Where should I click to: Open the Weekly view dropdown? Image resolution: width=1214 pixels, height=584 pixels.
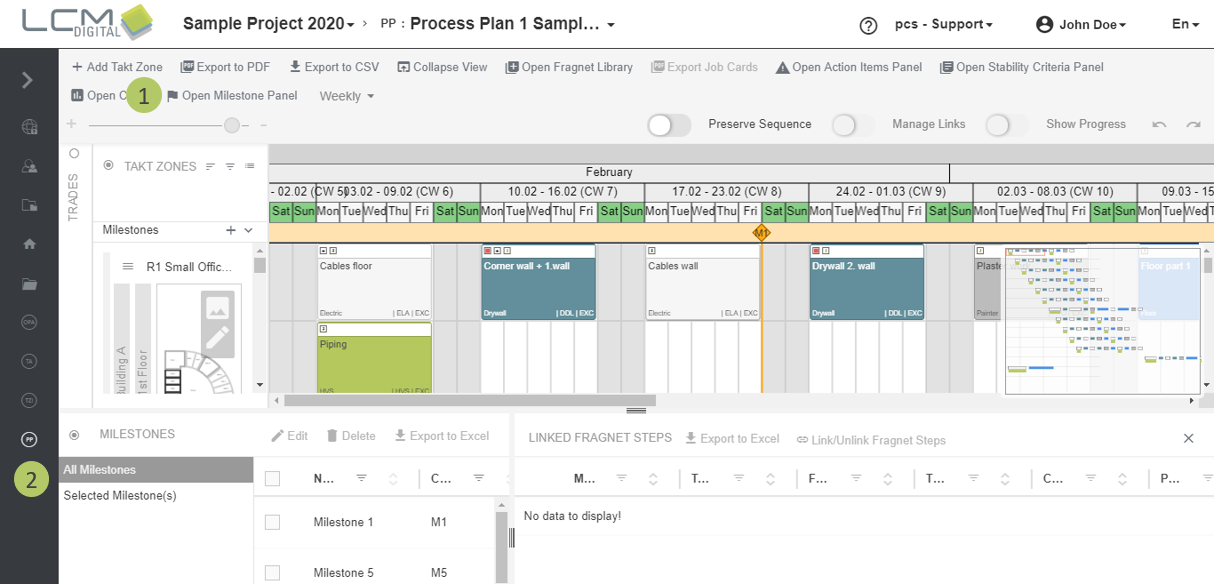[x=346, y=96]
